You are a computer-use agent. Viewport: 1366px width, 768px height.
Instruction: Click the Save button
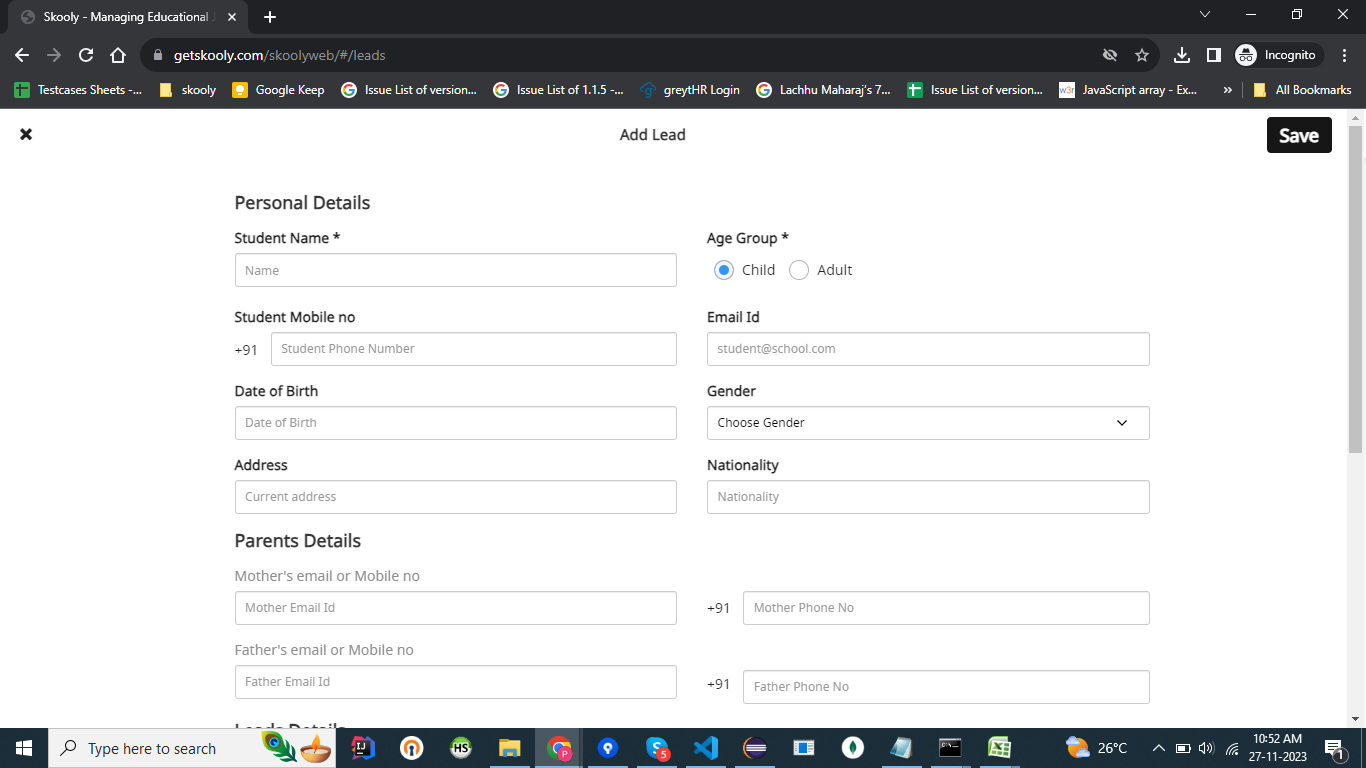coord(1299,136)
